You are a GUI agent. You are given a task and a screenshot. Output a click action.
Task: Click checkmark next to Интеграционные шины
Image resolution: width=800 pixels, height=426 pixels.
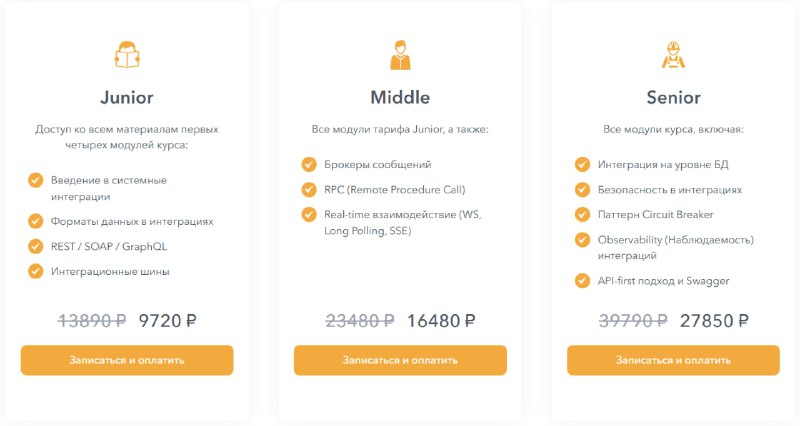(x=35, y=271)
